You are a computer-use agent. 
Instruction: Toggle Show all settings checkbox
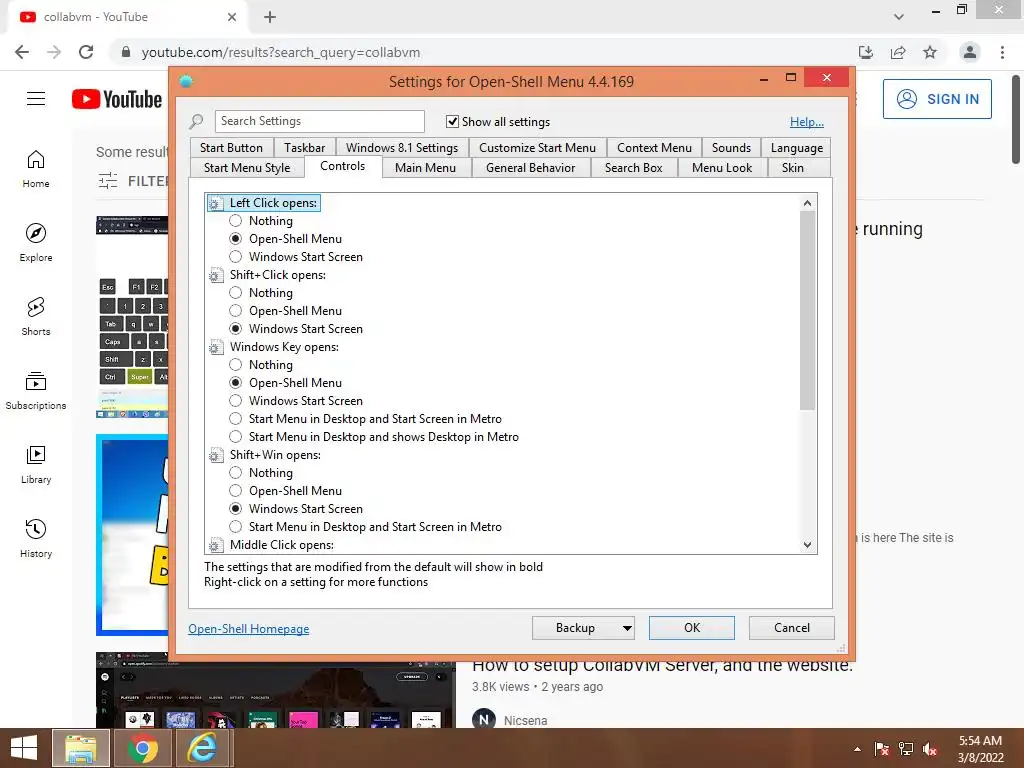click(452, 121)
